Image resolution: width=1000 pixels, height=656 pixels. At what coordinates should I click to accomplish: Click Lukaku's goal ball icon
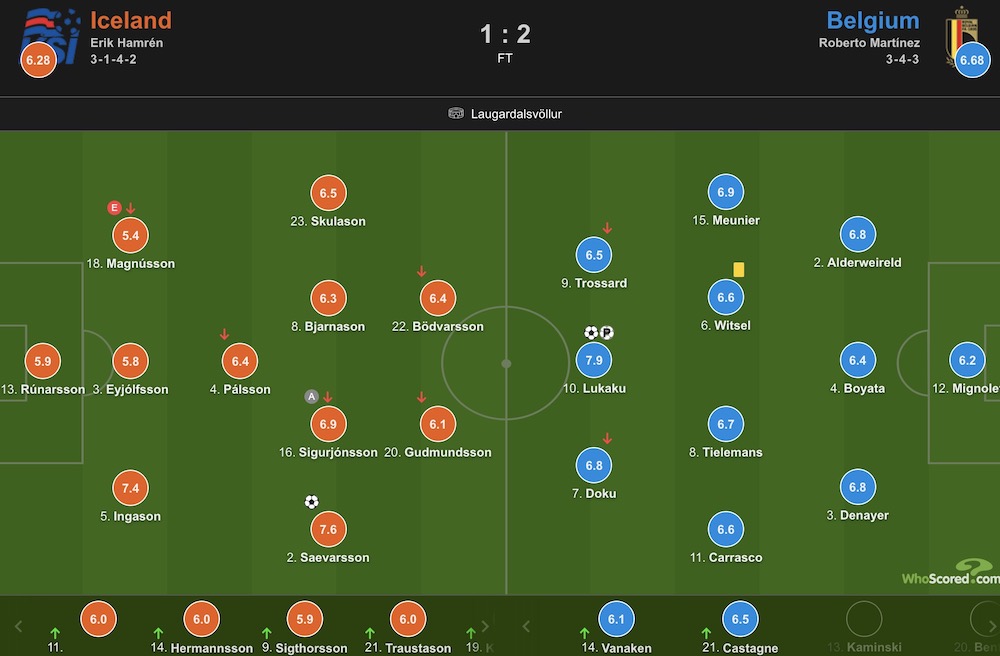(591, 332)
